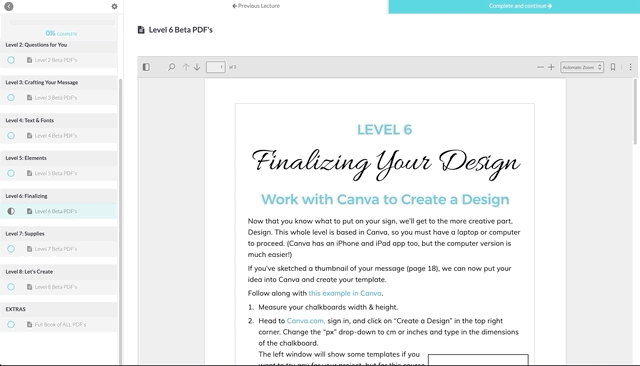Click the file icon of Level 3 Beta PDF's
Image resolution: width=640 pixels, height=366 pixels.
pos(29,98)
